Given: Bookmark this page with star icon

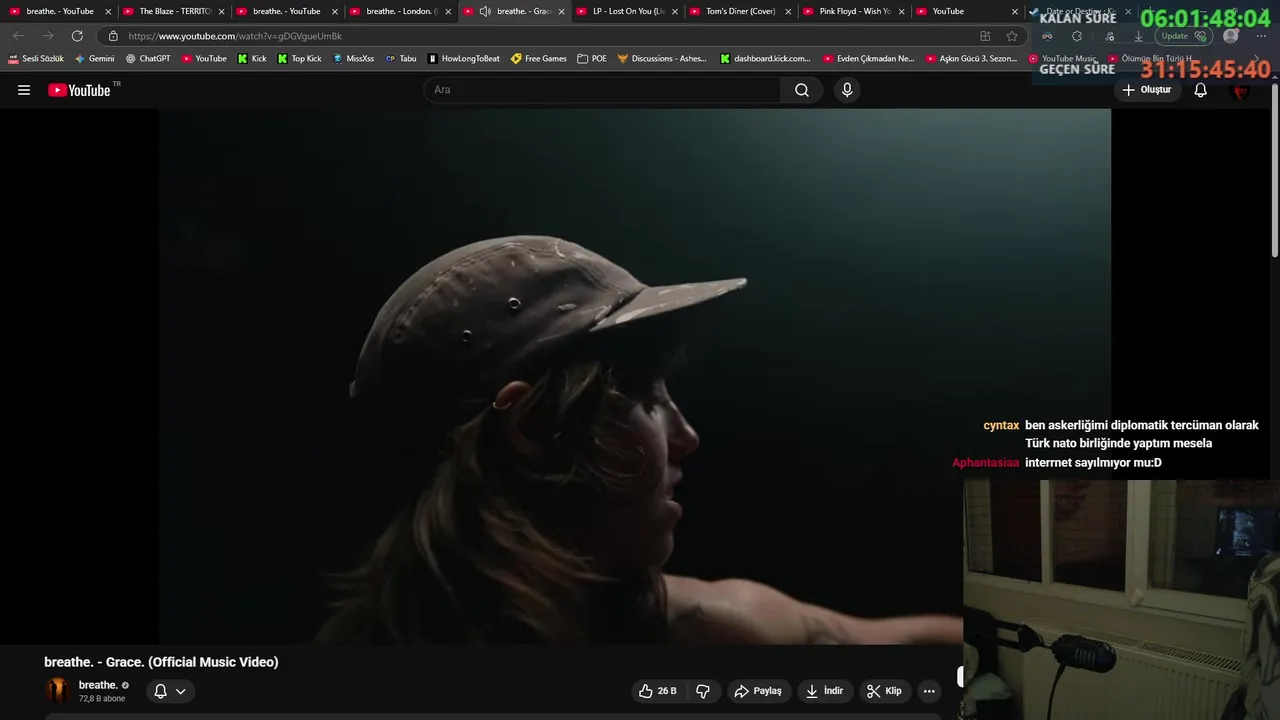Looking at the screenshot, I should [x=1012, y=36].
